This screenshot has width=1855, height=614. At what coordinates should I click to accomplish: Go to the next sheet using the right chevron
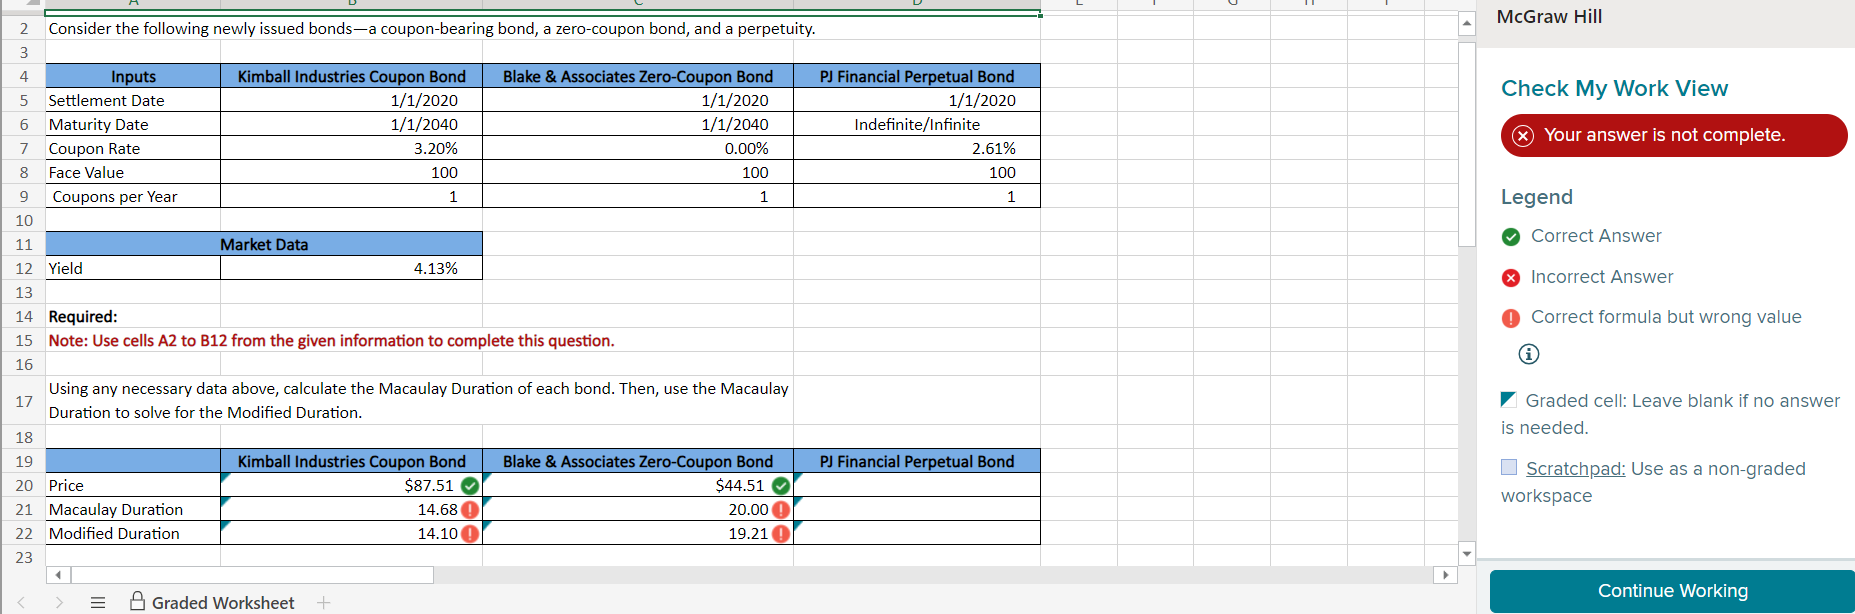(59, 602)
